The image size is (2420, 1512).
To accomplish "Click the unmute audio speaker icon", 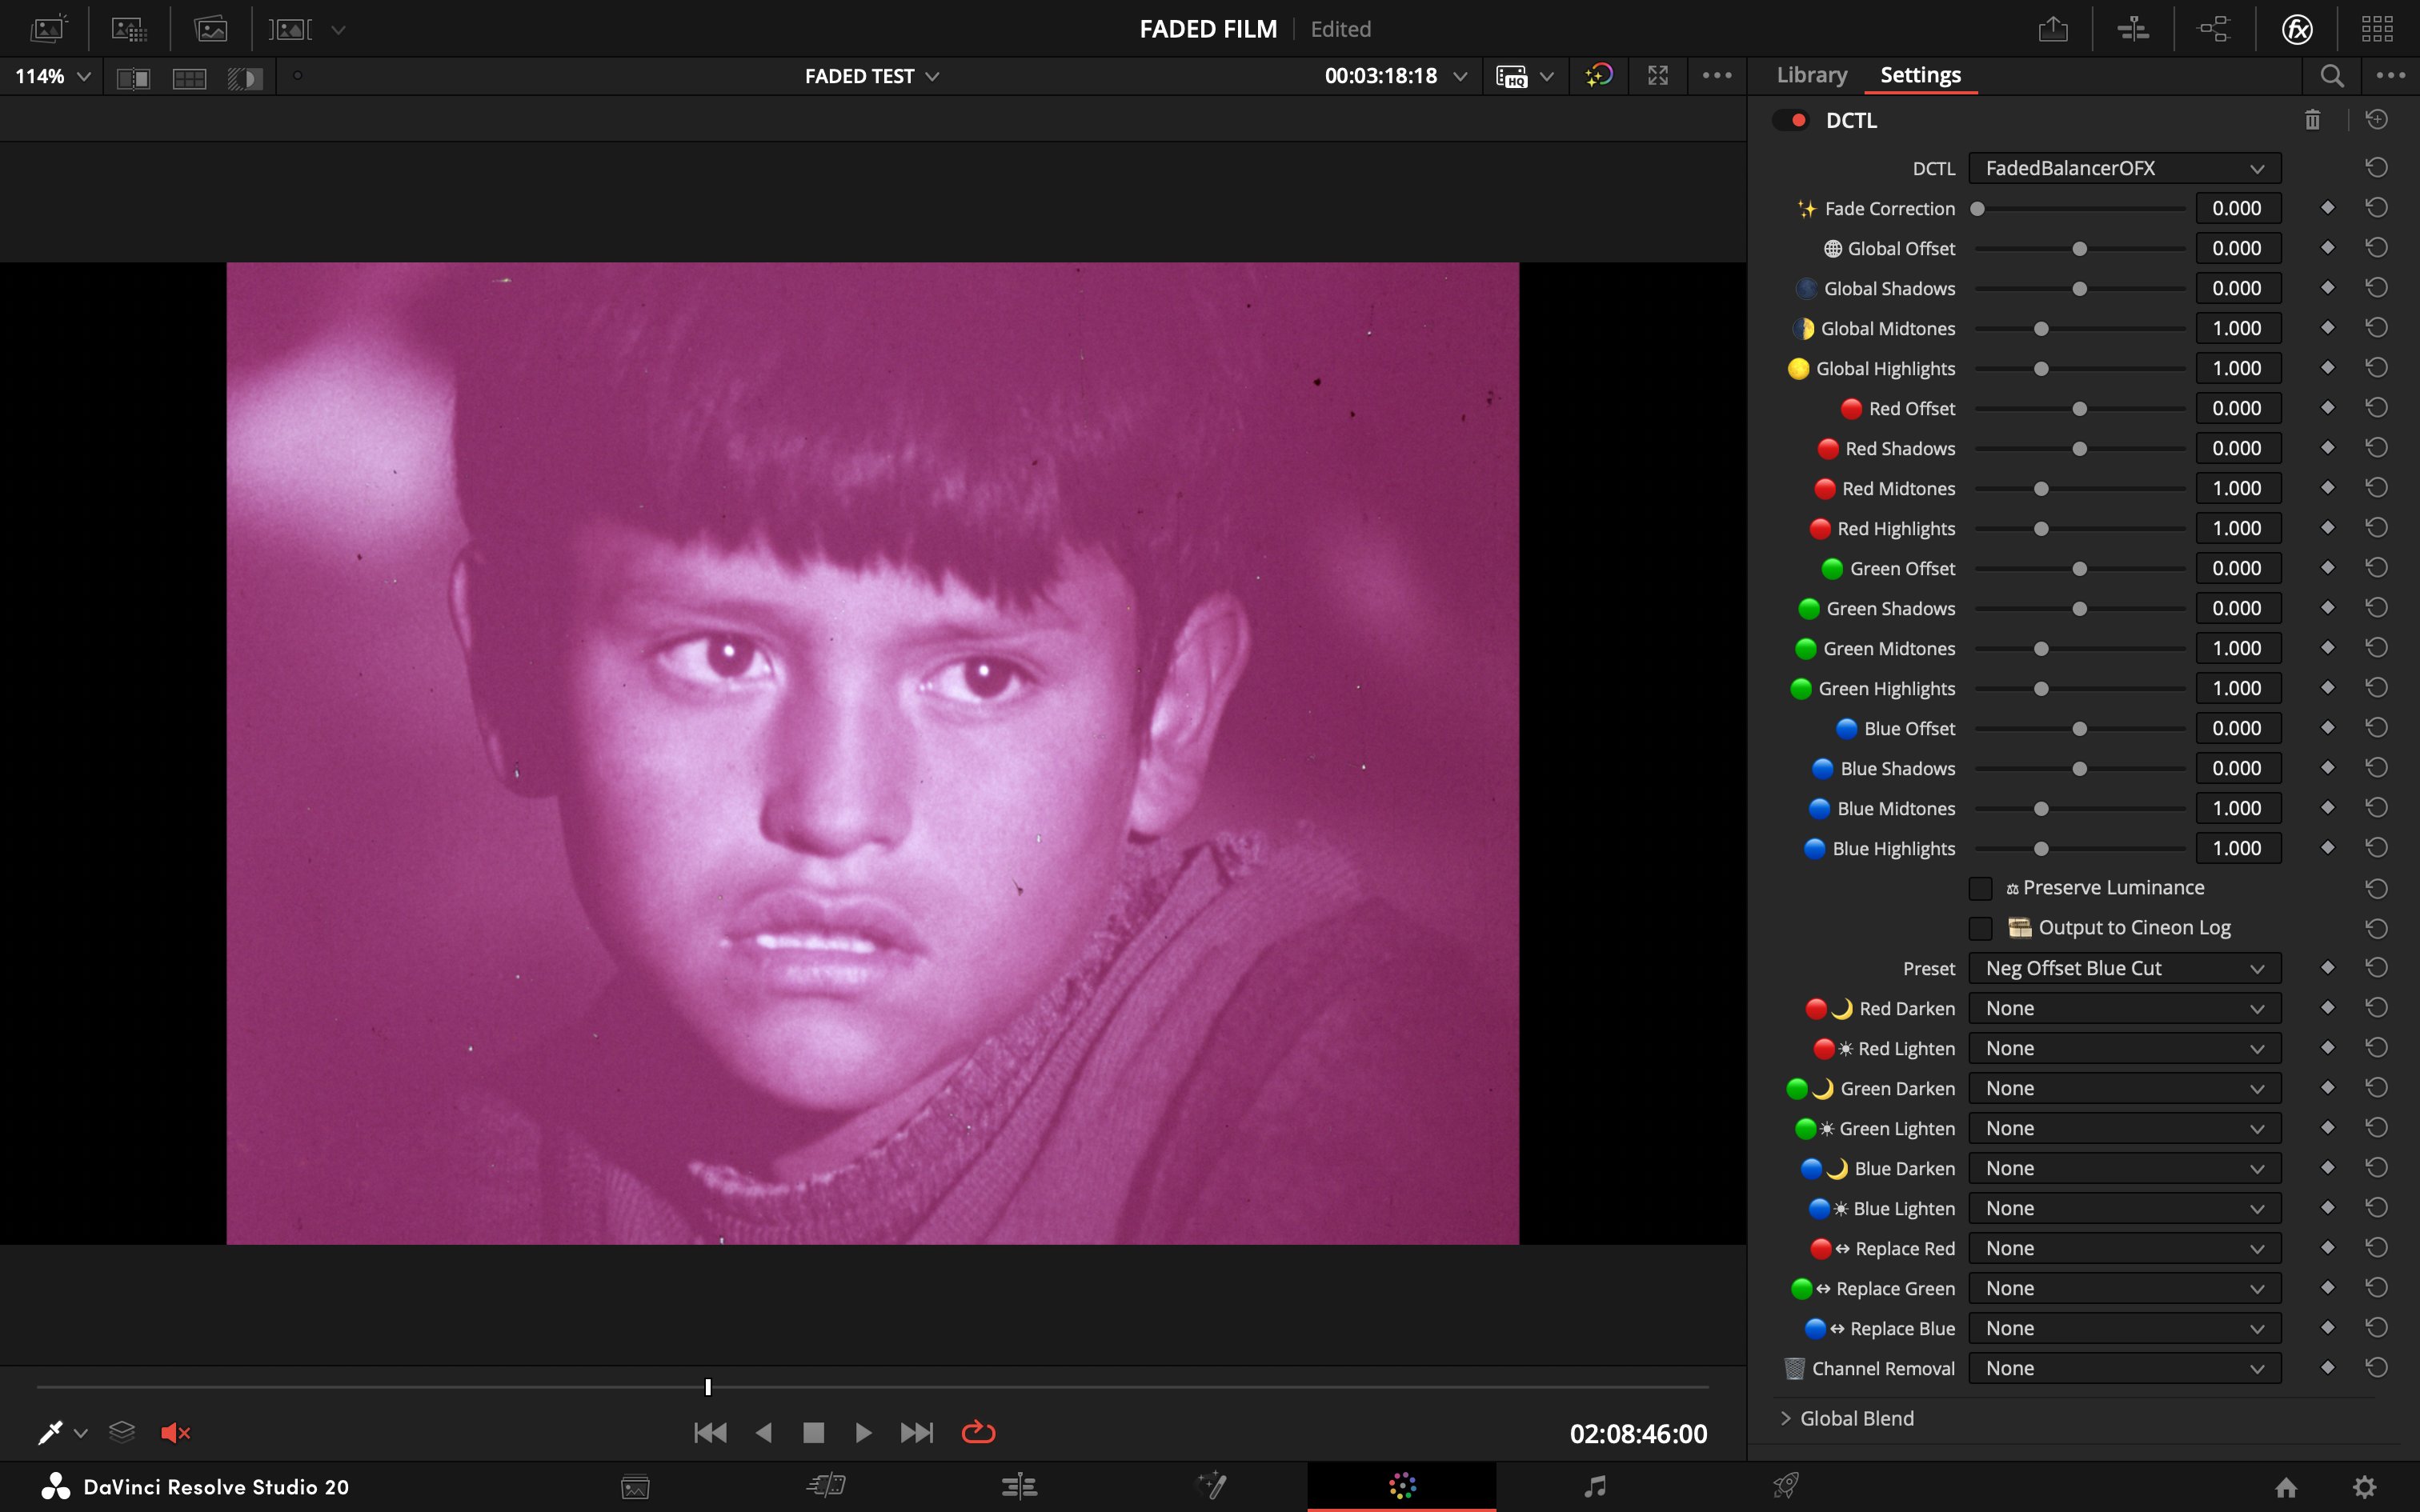I will pos(175,1433).
